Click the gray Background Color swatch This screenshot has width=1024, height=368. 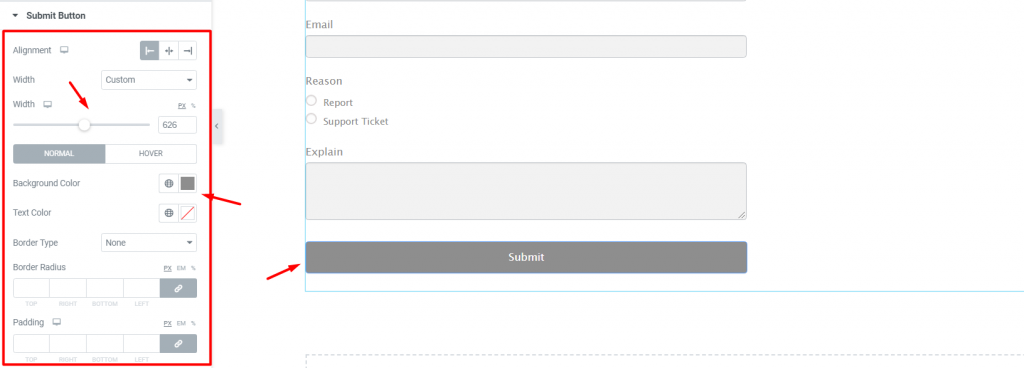pos(187,183)
